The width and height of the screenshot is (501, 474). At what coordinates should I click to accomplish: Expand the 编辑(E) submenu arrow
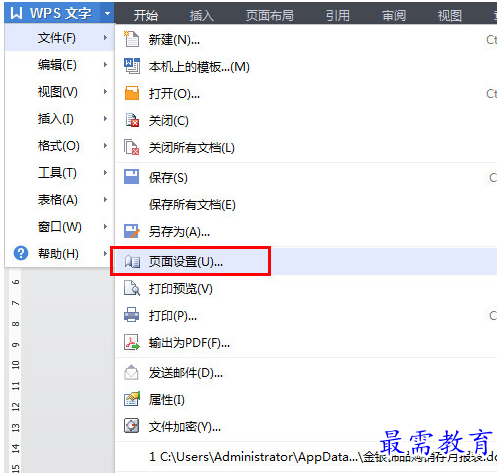click(105, 64)
